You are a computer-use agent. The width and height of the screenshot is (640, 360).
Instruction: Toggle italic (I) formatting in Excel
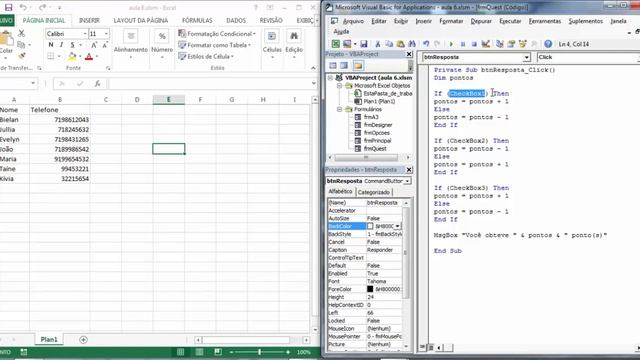61,45
